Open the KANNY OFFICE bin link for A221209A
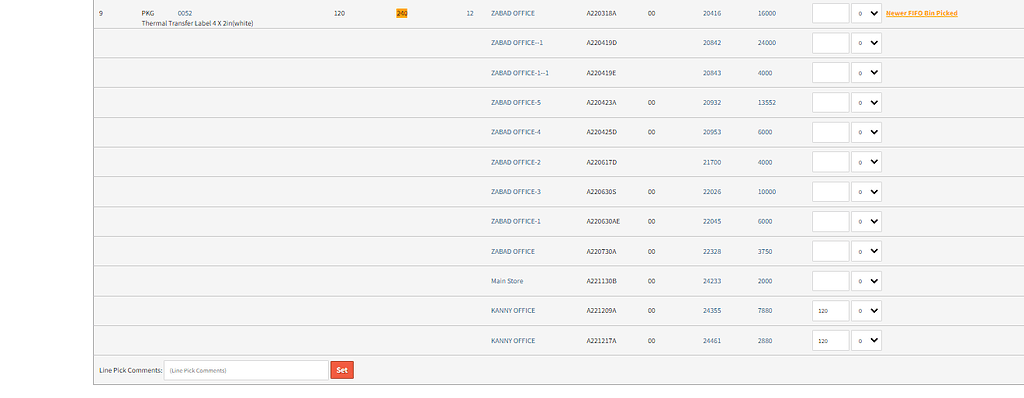 [x=513, y=311]
